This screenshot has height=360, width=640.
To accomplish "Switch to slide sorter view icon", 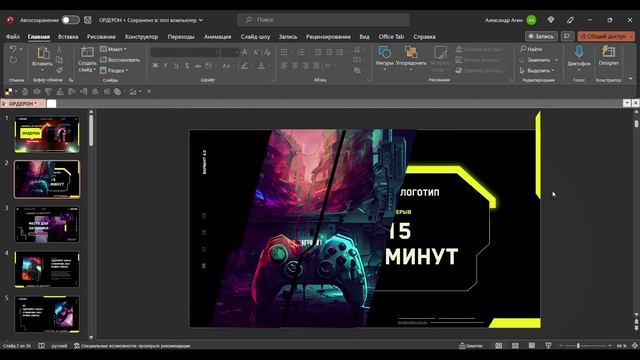I will coord(515,346).
